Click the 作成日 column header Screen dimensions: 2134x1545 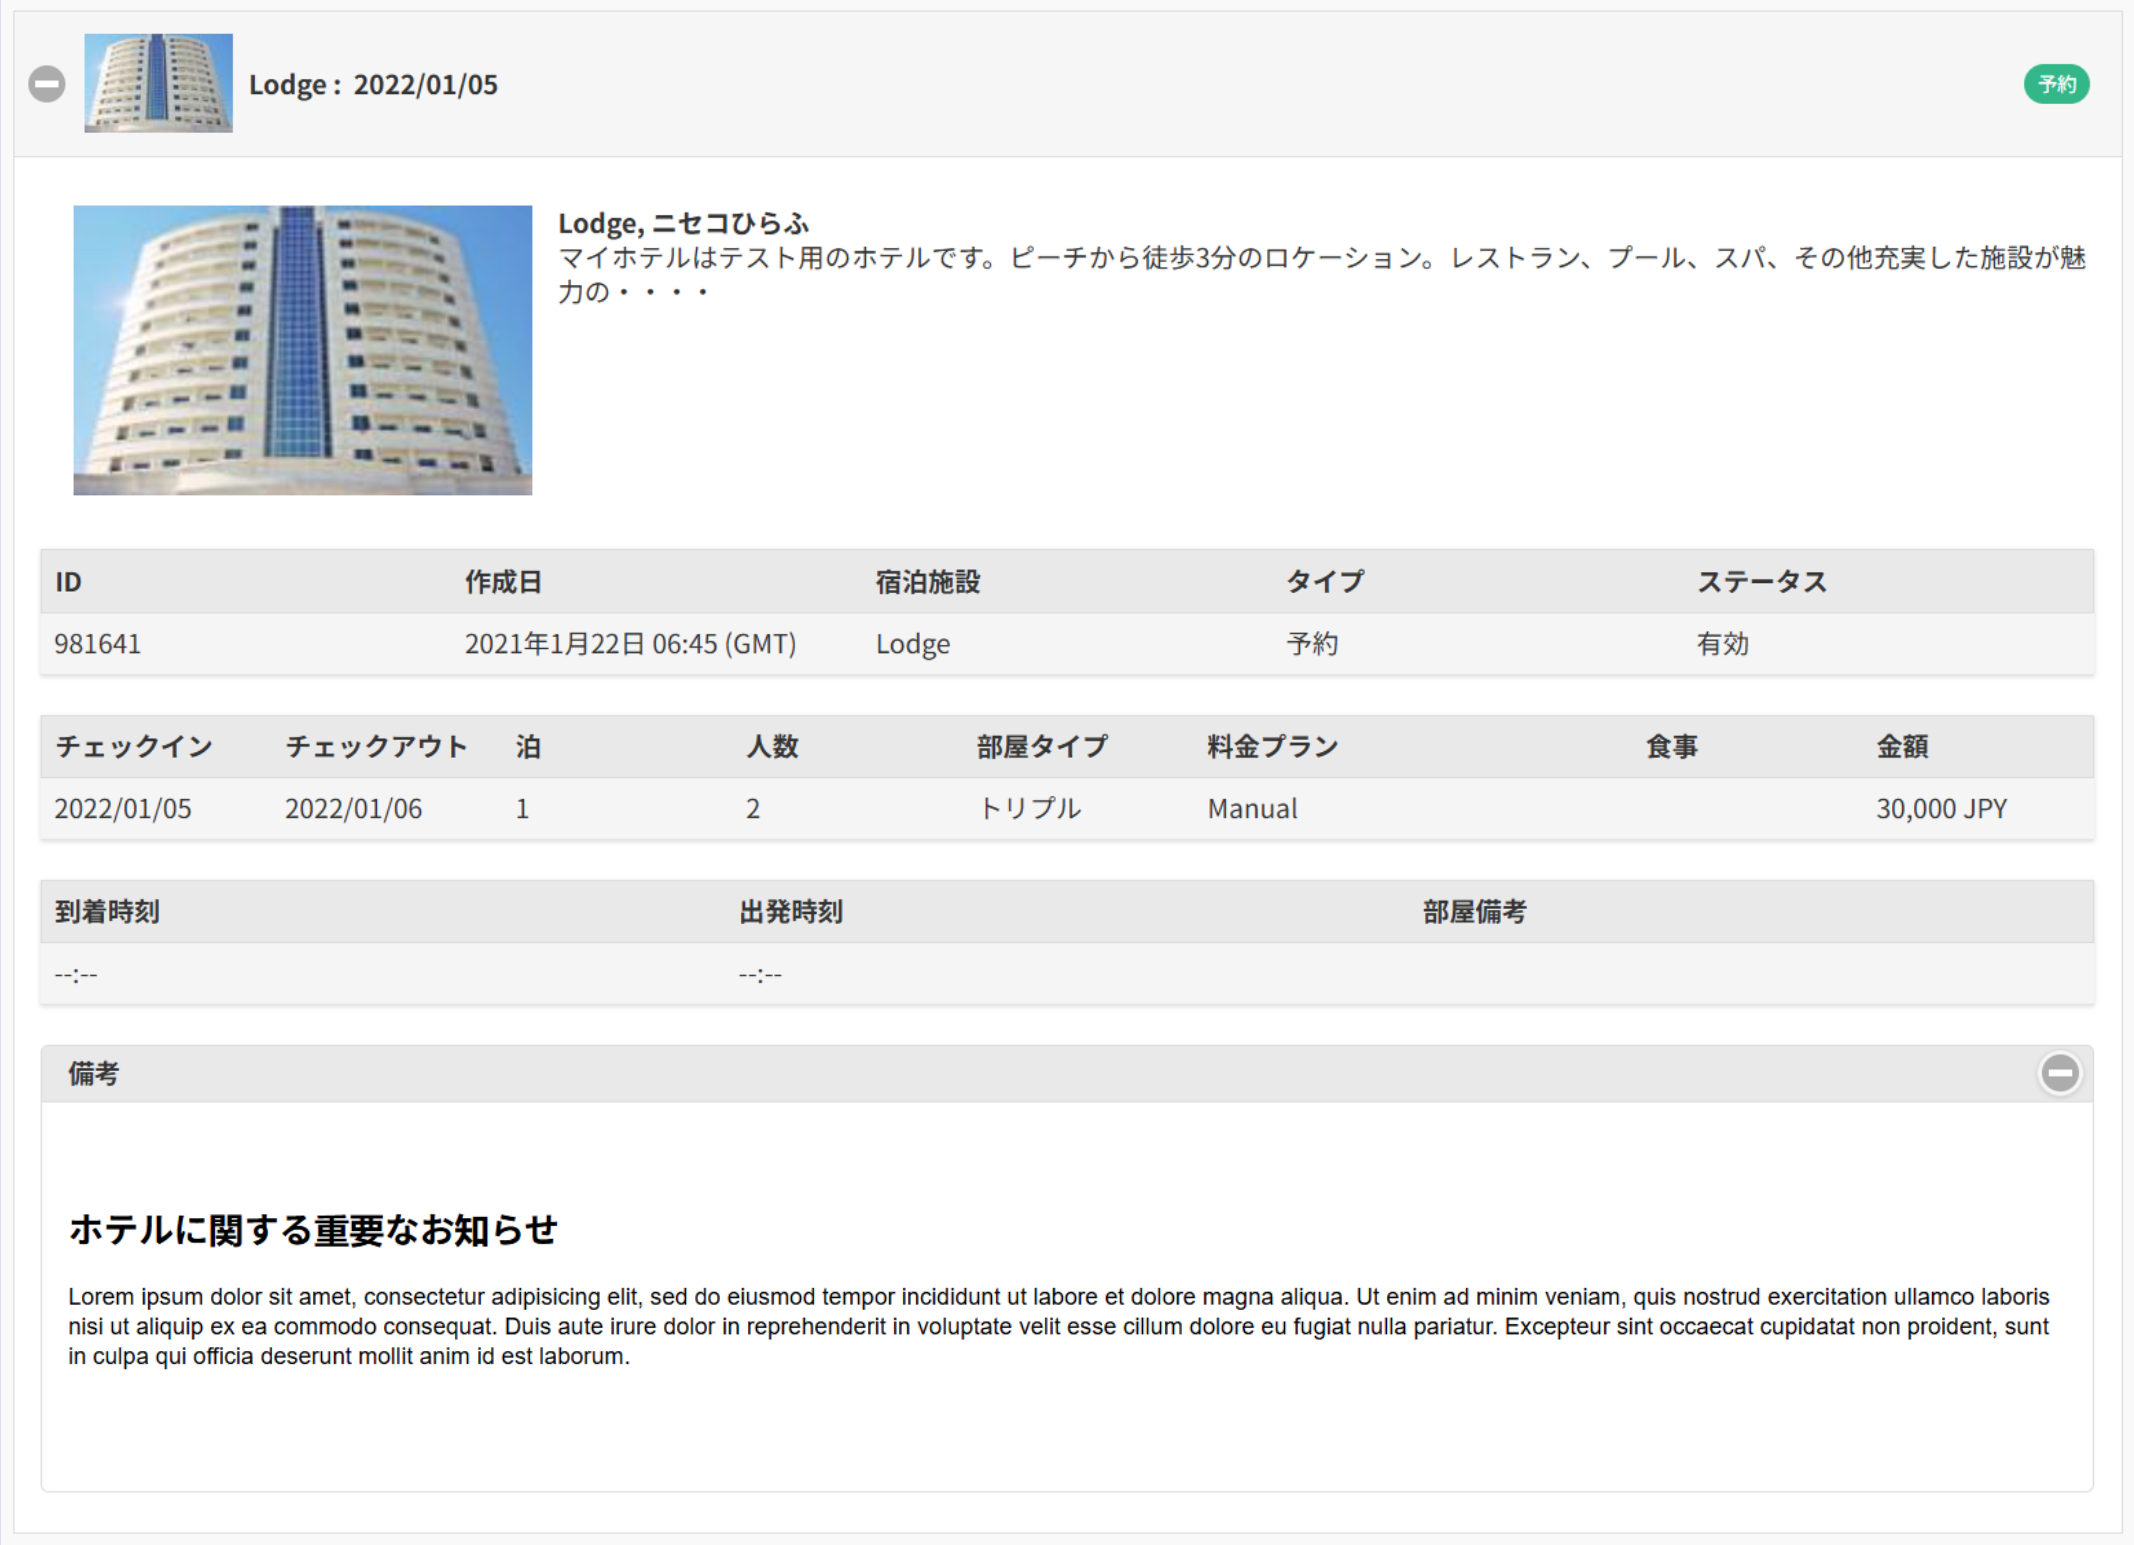click(x=503, y=582)
